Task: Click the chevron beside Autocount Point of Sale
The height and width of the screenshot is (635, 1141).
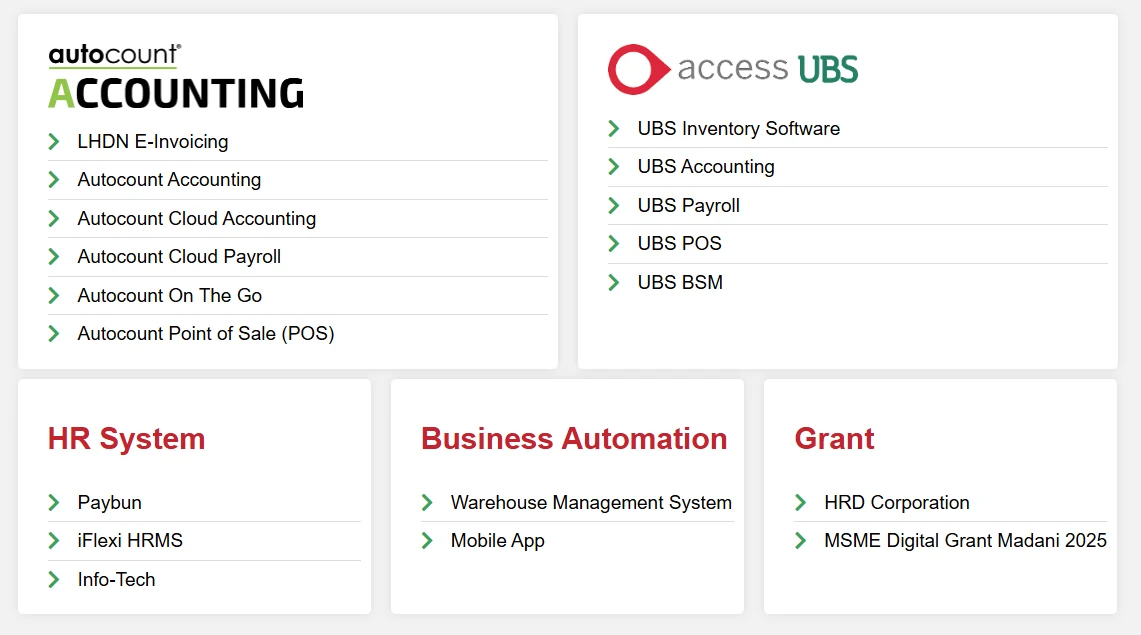Action: (x=54, y=334)
